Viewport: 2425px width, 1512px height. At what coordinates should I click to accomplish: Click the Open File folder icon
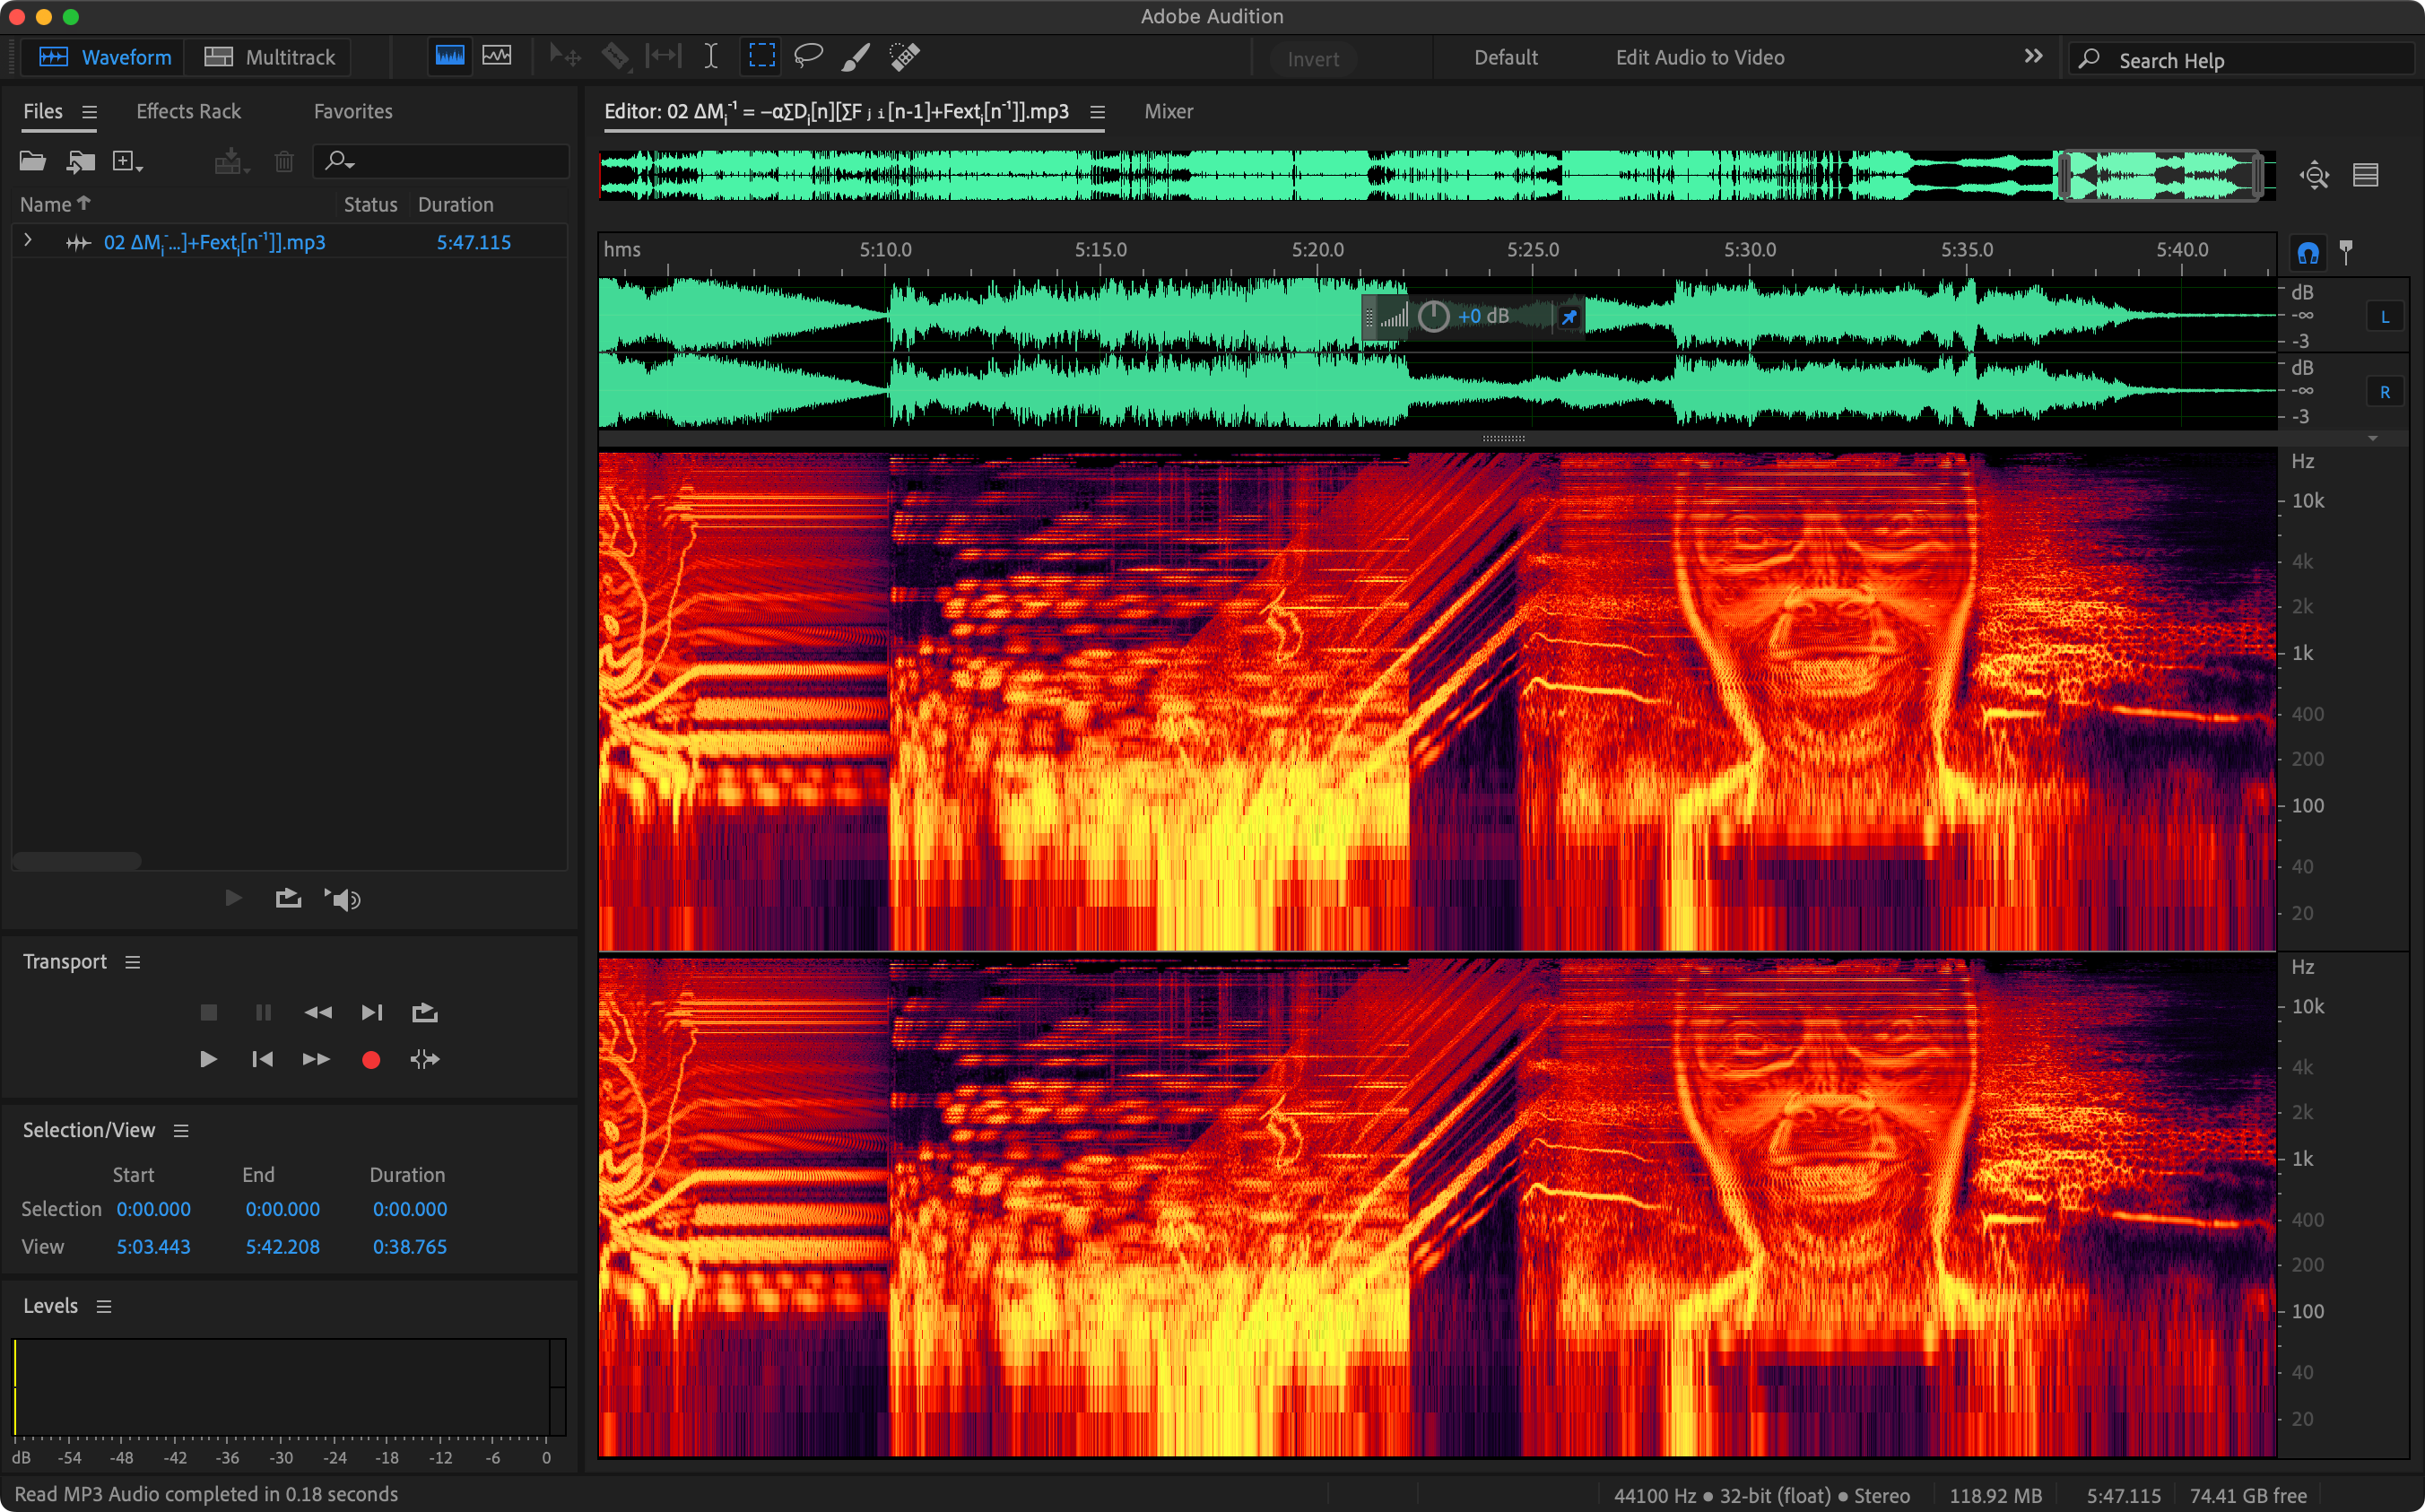pos(33,161)
